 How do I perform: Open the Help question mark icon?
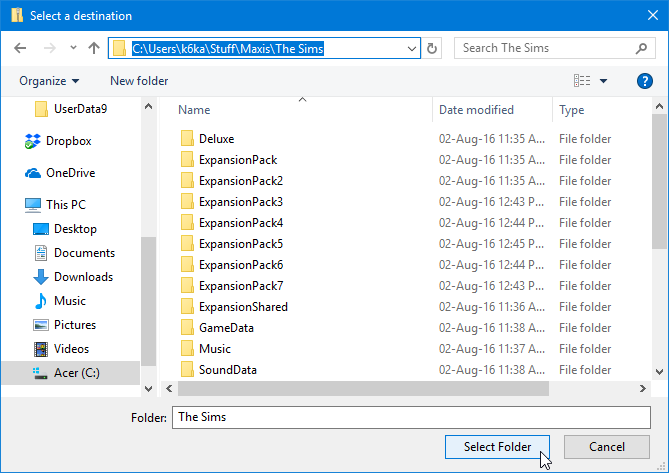pos(645,81)
